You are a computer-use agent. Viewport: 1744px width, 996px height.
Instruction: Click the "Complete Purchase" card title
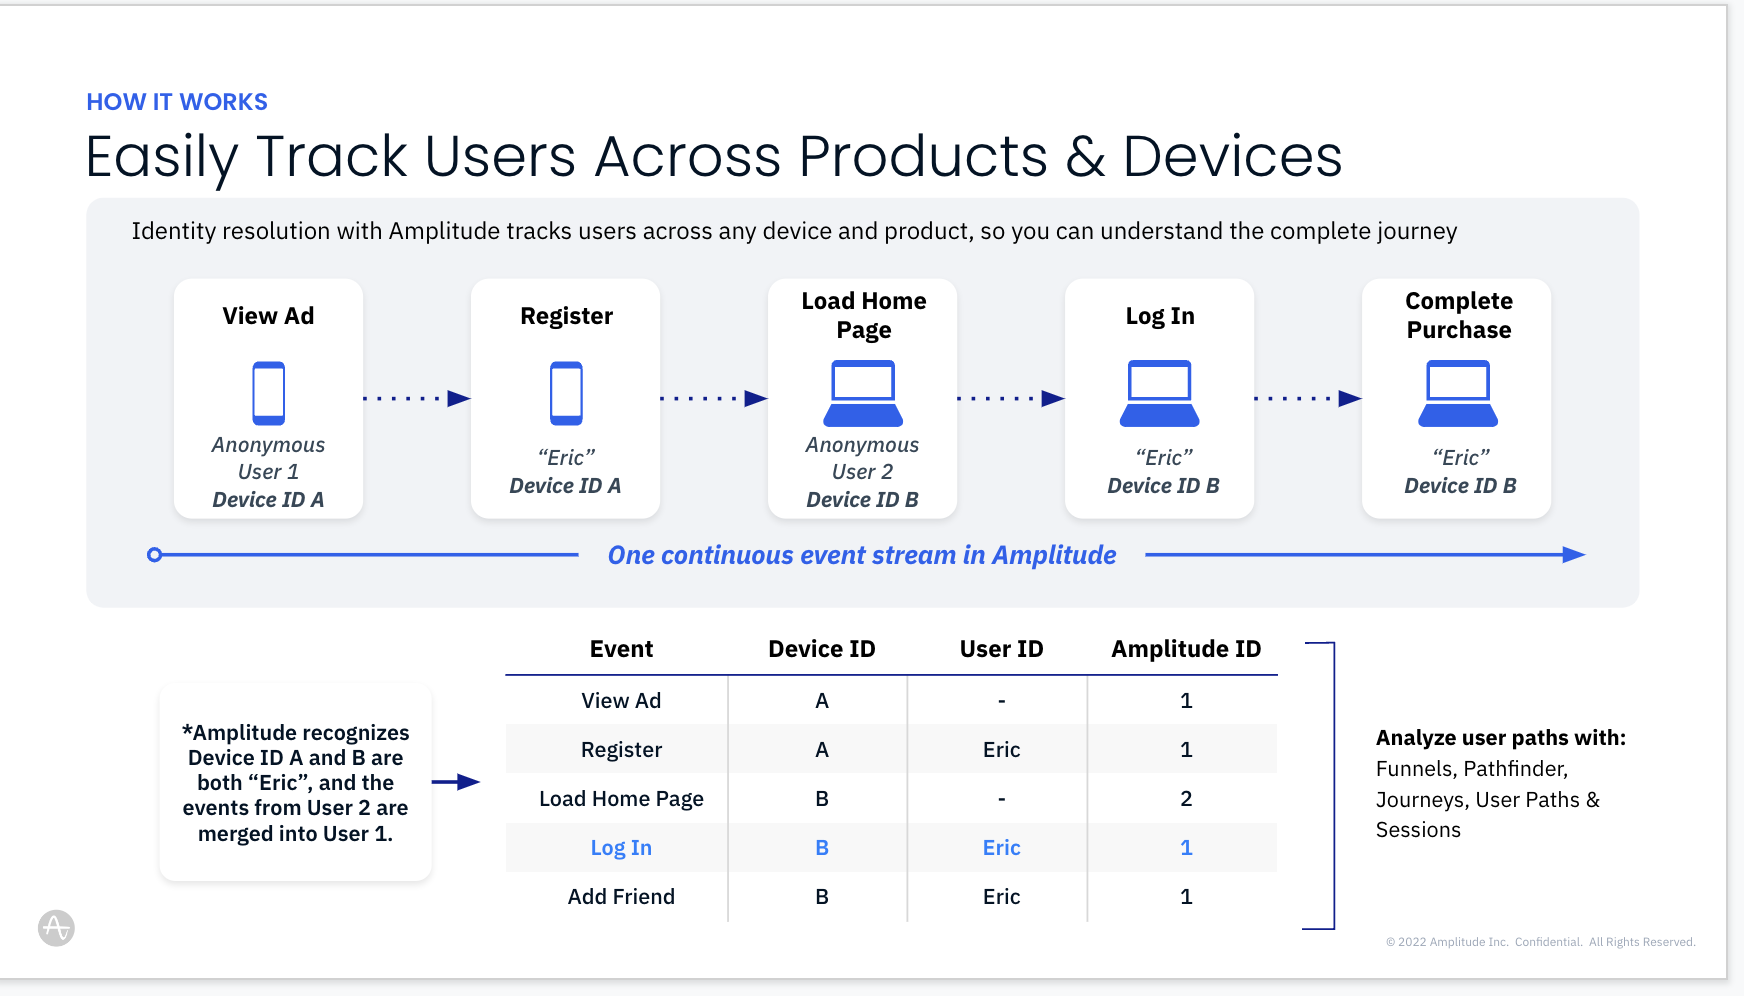1459,316
